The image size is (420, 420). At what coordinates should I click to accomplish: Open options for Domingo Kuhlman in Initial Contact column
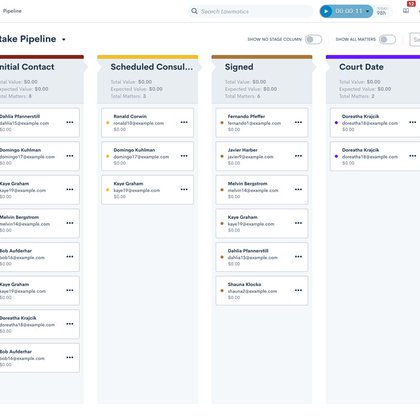[x=70, y=156]
